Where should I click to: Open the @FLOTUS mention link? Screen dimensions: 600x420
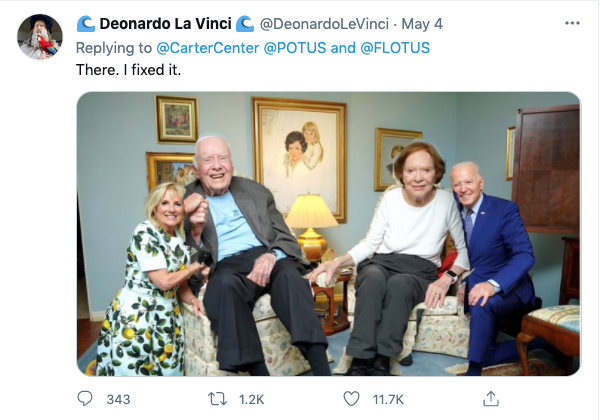point(398,48)
